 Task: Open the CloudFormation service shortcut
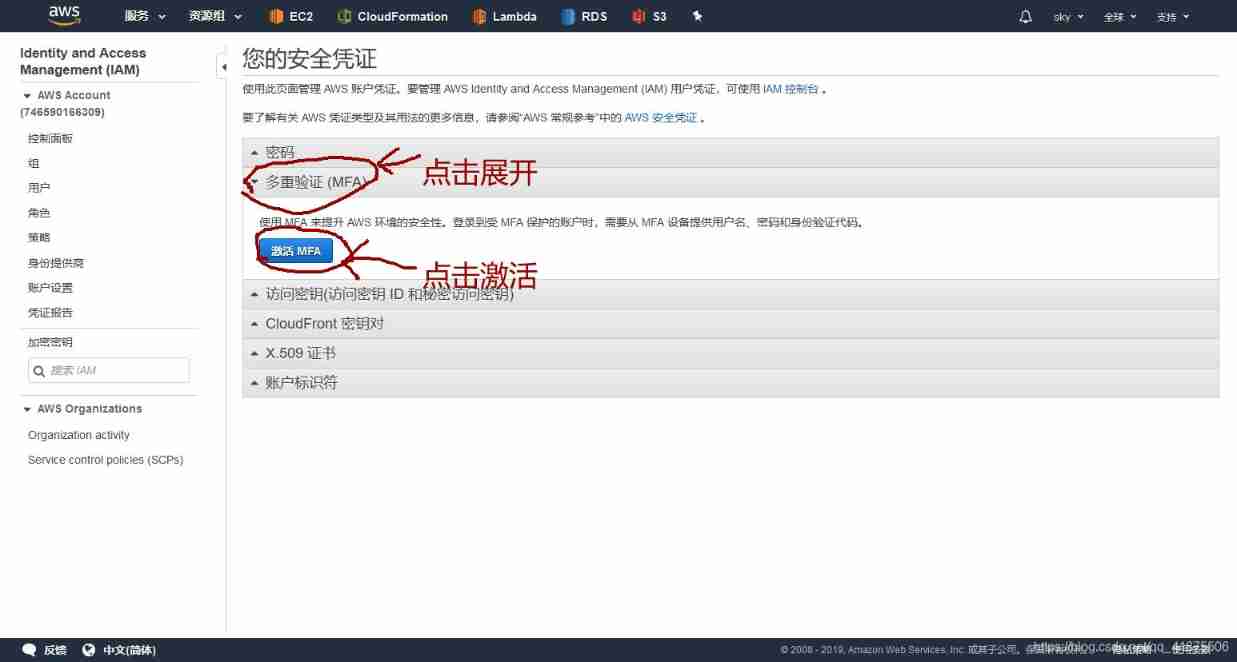pyautogui.click(x=392, y=17)
